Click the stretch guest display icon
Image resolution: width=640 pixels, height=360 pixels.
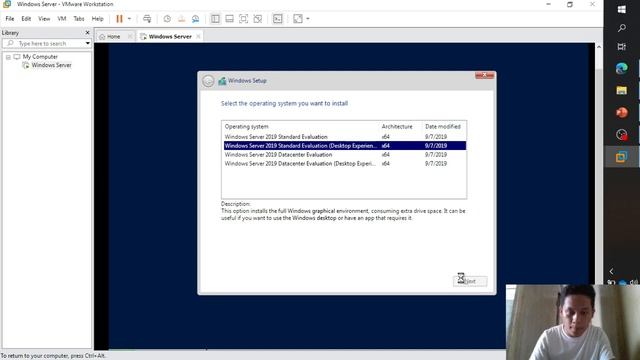298,19
